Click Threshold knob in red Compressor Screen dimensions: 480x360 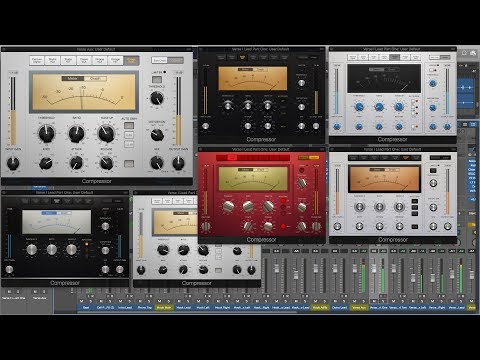coord(228,207)
